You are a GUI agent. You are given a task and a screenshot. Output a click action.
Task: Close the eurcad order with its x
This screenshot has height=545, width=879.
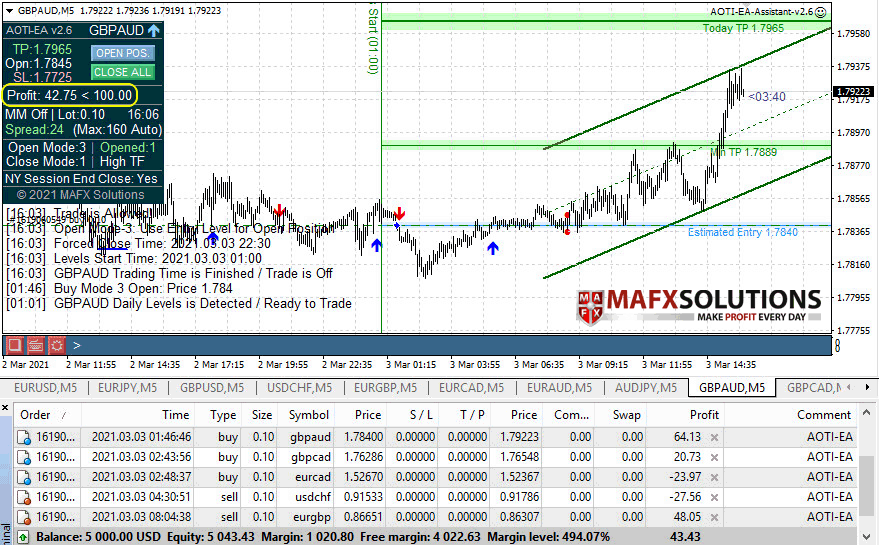(714, 478)
